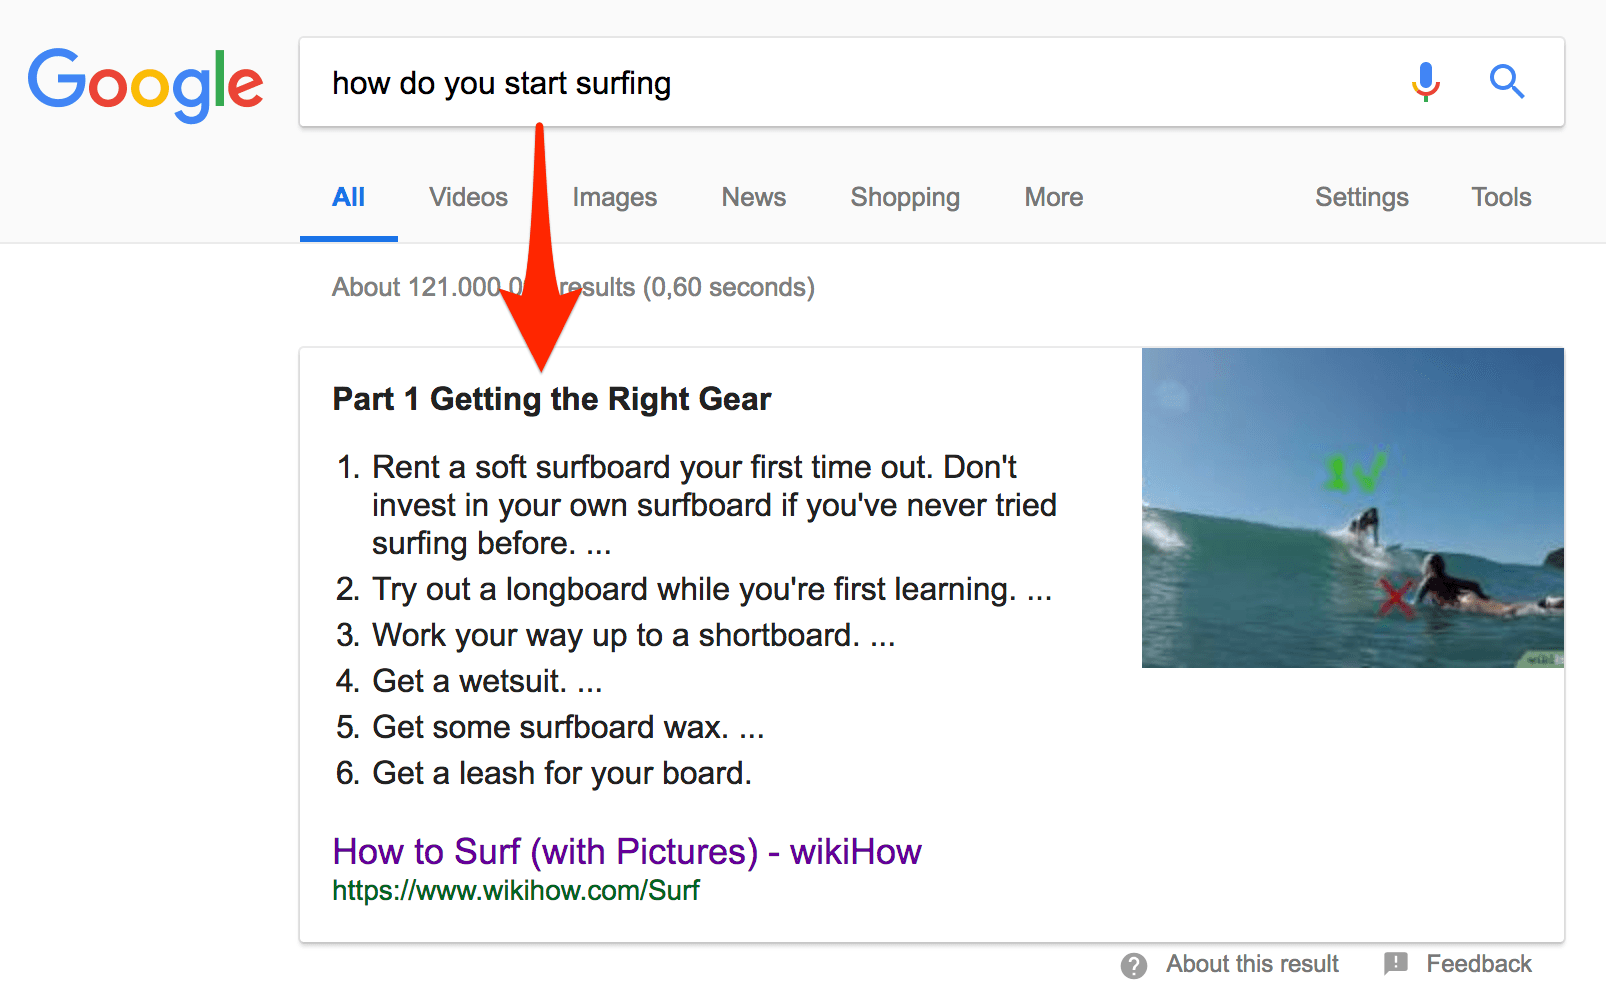
Task: Open How to Surf wikiHow link
Action: pyautogui.click(x=627, y=852)
